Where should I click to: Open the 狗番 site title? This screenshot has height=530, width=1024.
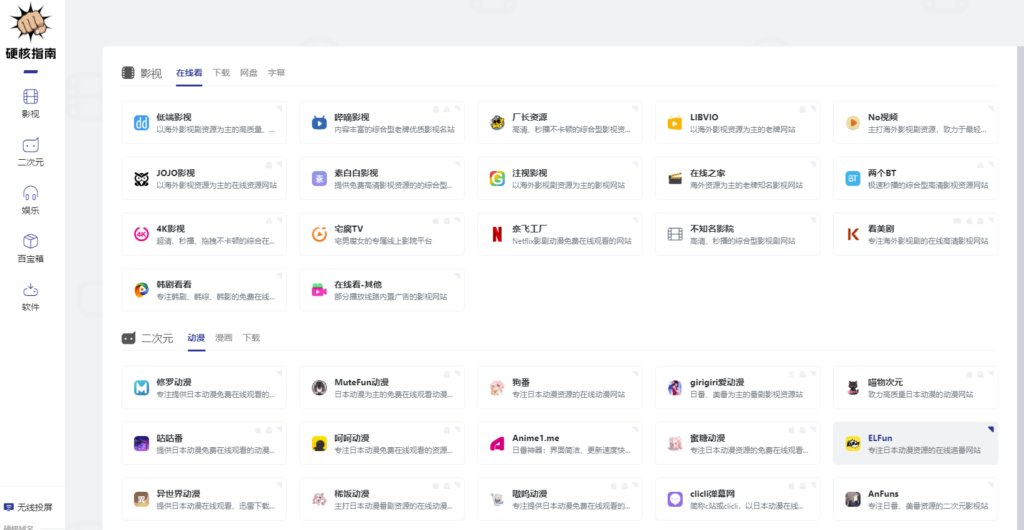[x=520, y=382]
